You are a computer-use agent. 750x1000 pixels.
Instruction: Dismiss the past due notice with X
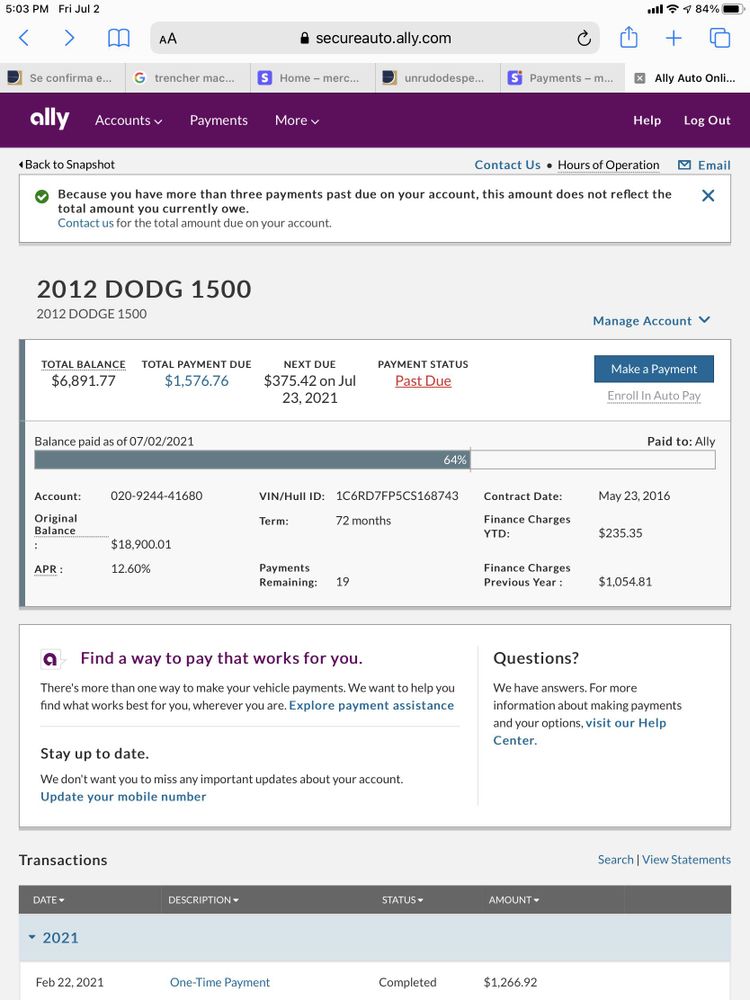708,196
